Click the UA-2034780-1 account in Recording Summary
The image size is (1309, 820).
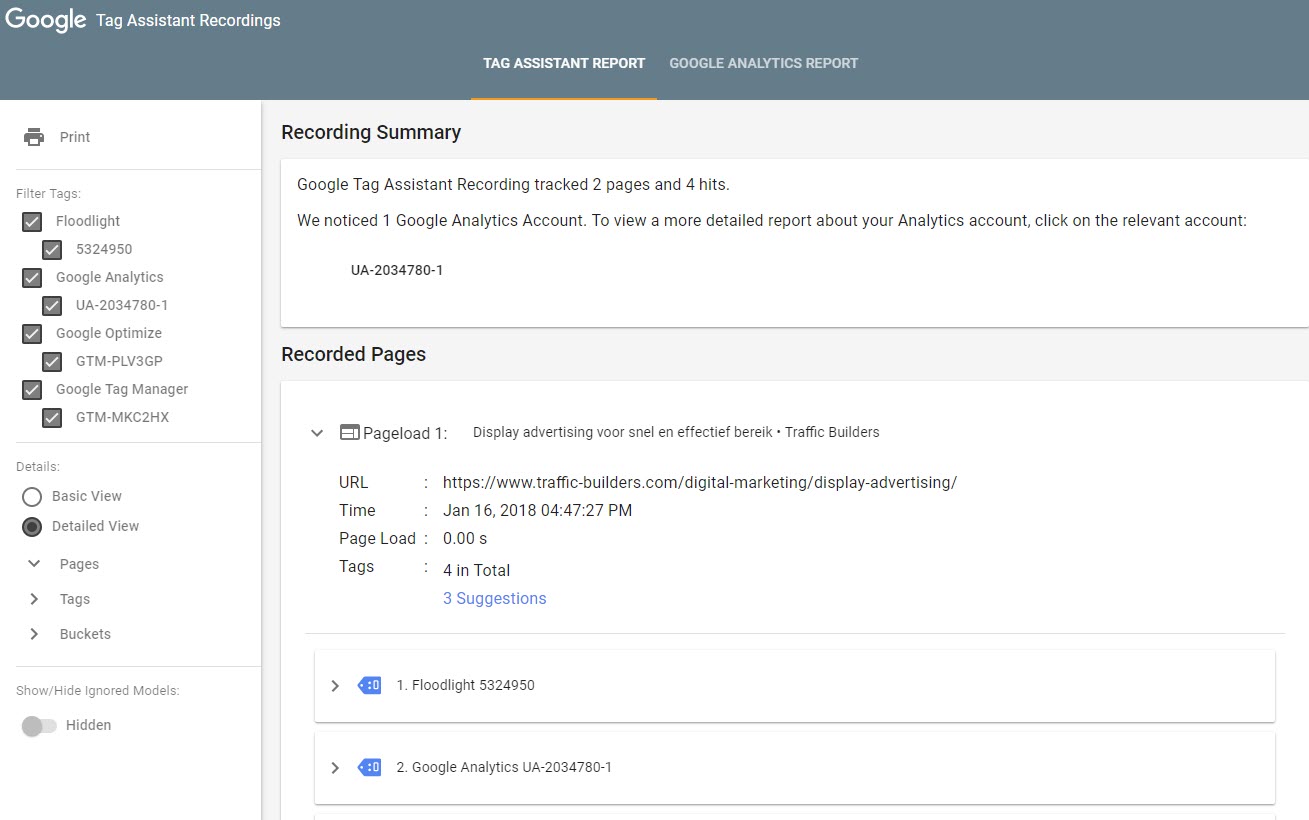[x=397, y=270]
